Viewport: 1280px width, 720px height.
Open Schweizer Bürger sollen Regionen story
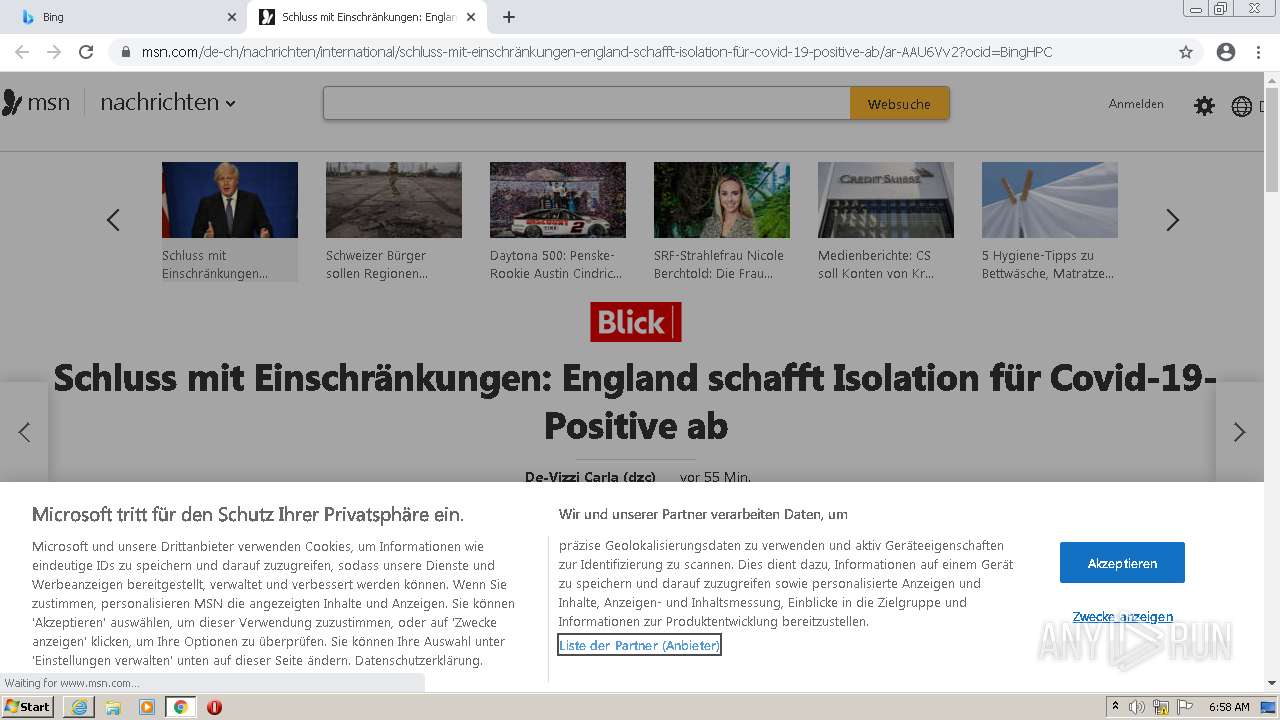[x=394, y=222]
